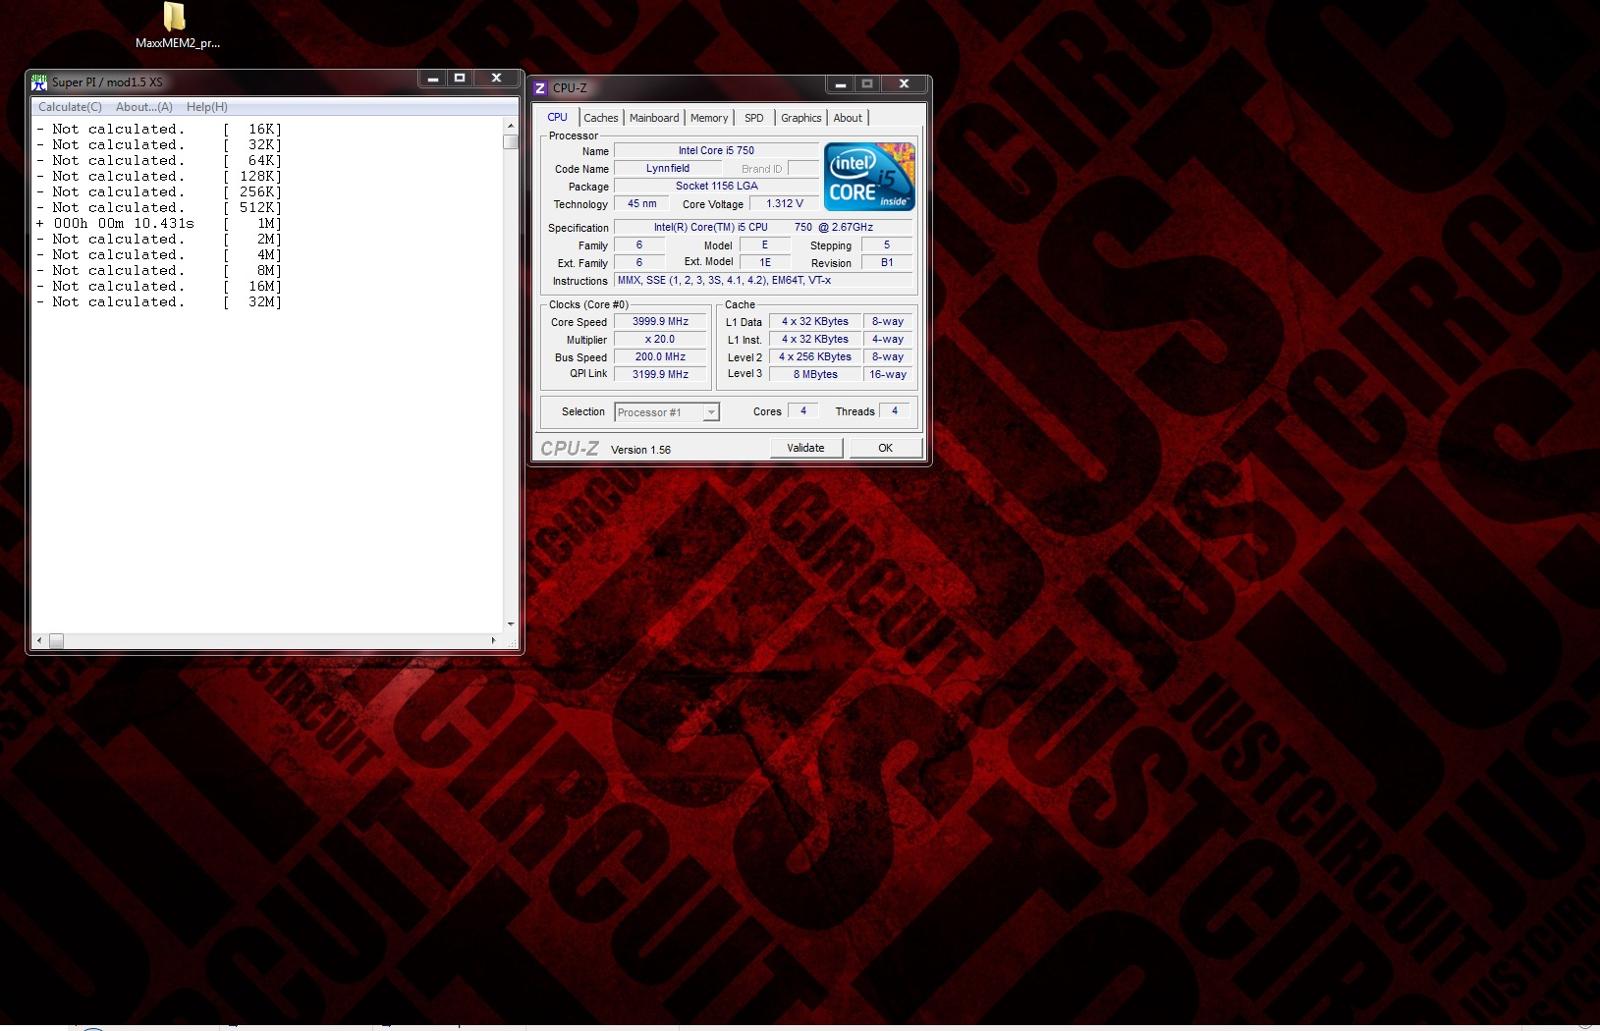Click the 16K 'Not calculated' row
Screen dimensions: 1600x1031
point(160,129)
